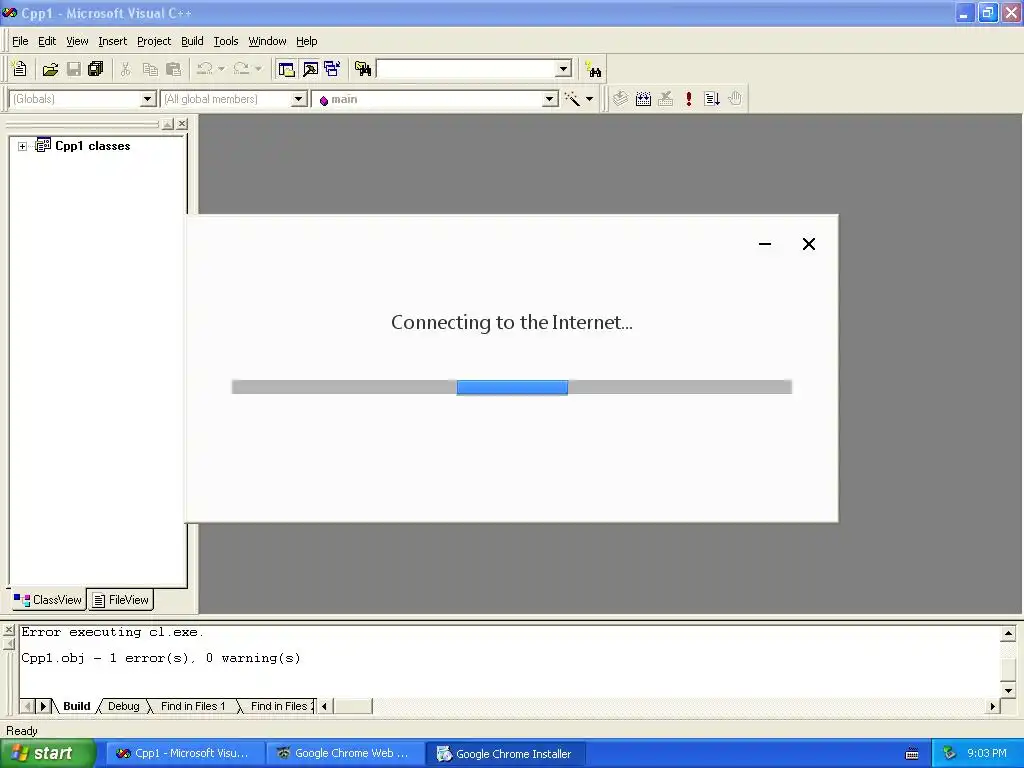This screenshot has width=1024, height=768.
Task: Open the Help menu
Action: click(306, 41)
